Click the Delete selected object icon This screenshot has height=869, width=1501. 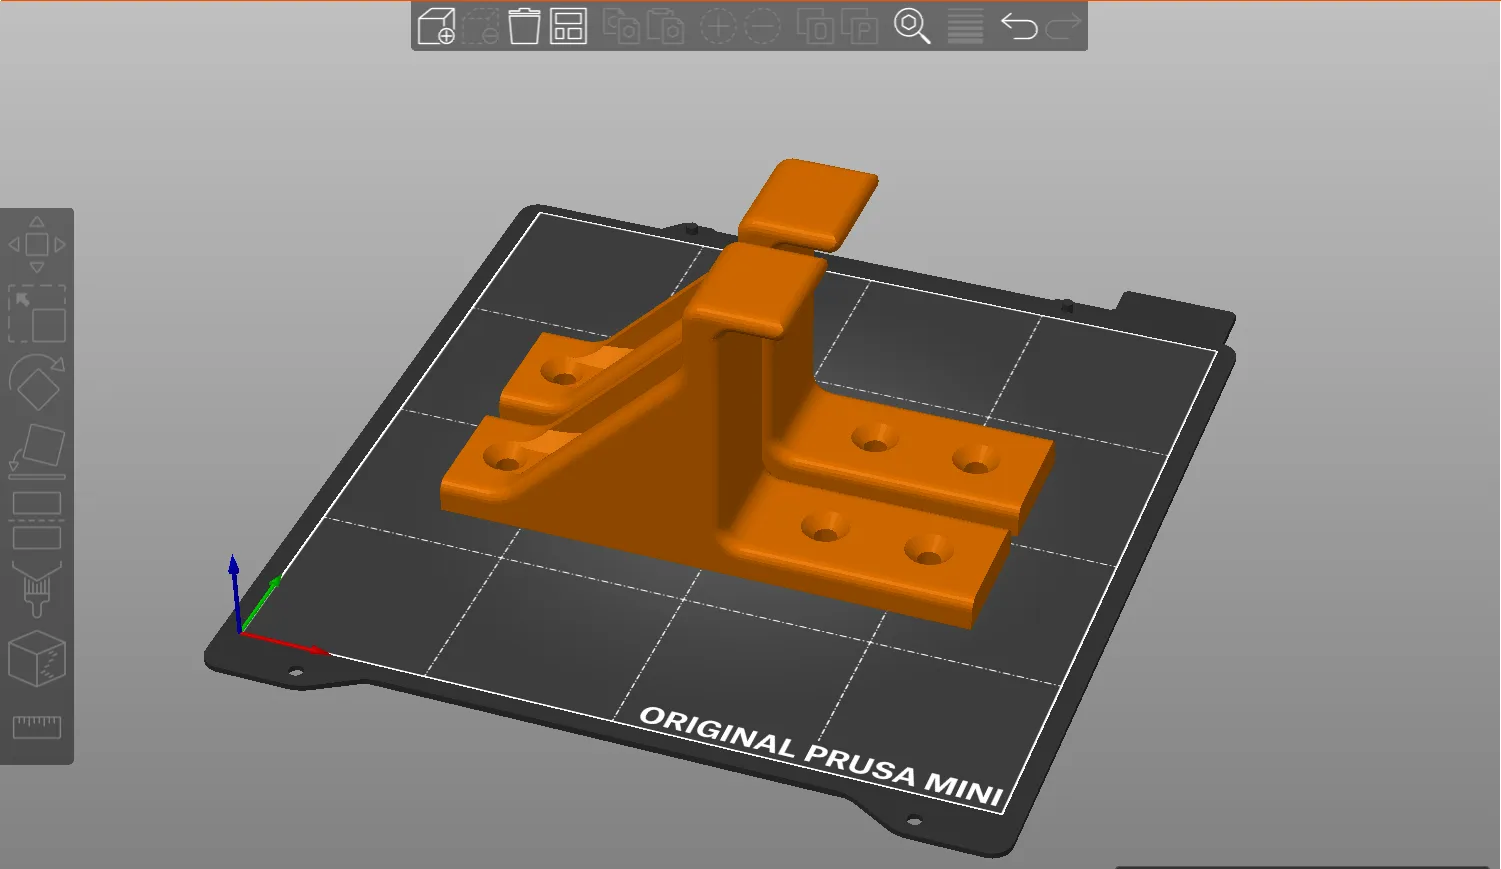[x=481, y=26]
